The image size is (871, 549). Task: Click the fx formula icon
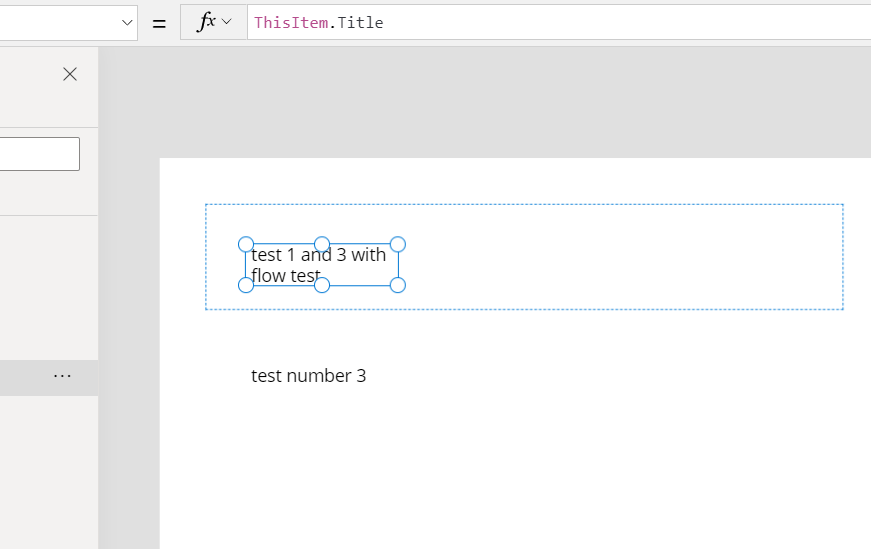206,22
